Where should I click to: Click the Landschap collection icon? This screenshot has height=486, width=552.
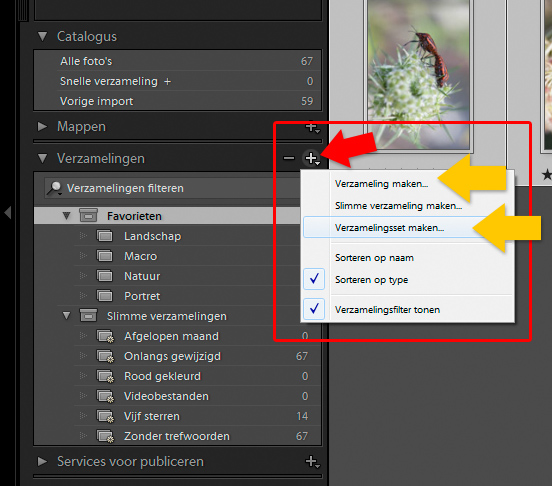pos(105,236)
